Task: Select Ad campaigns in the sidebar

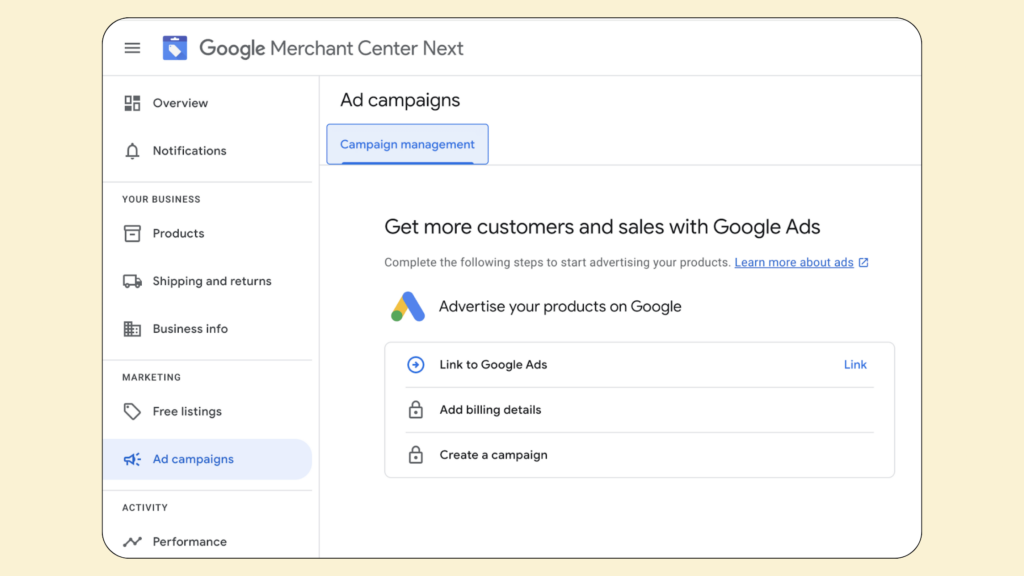Action: (208, 459)
